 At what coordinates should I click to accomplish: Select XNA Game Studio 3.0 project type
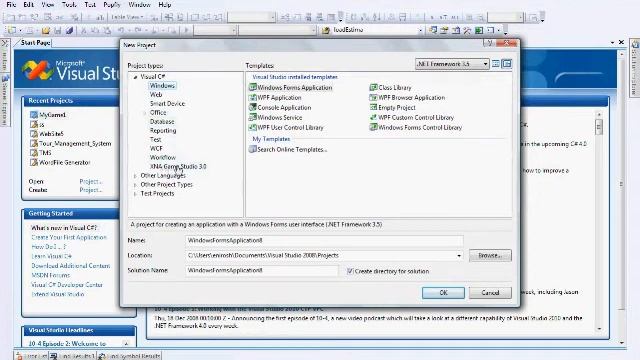178,167
